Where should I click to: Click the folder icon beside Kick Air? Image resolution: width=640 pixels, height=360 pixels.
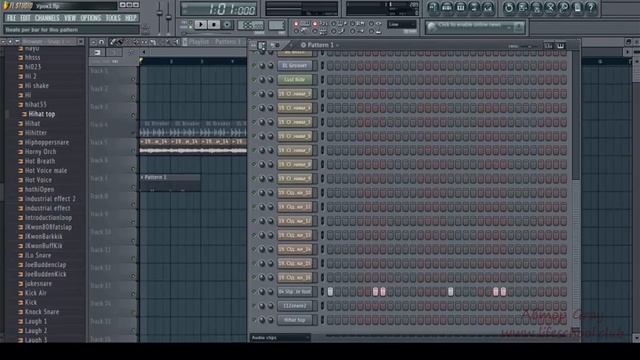pos(20,293)
